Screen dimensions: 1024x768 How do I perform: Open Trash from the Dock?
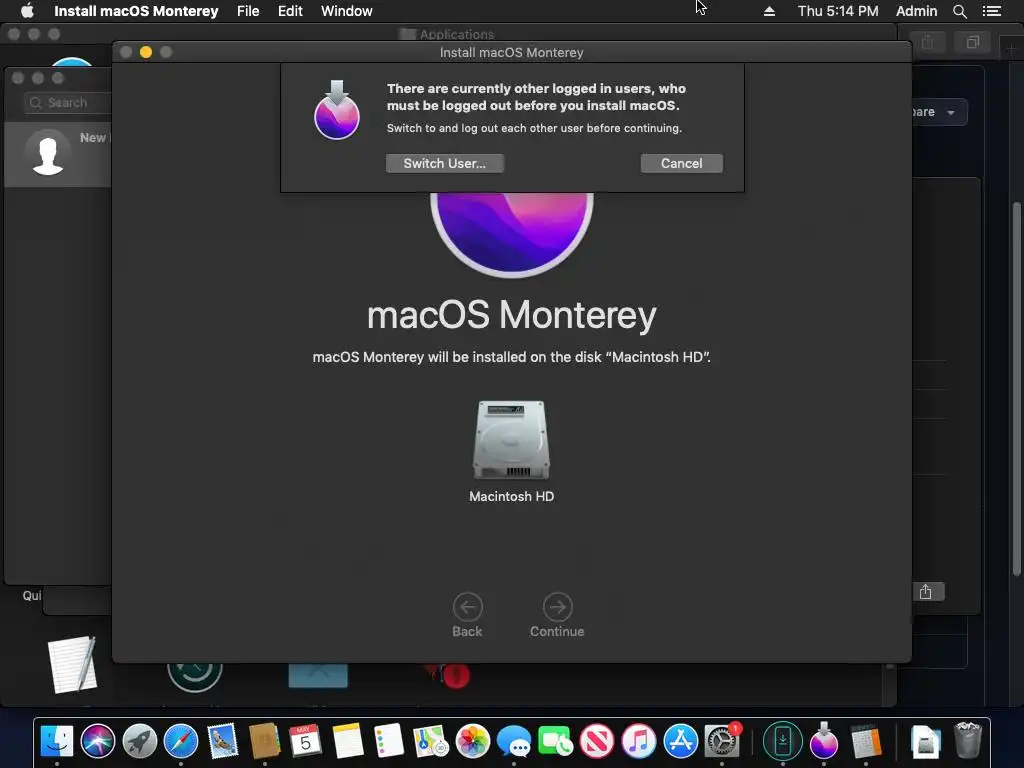coord(968,740)
